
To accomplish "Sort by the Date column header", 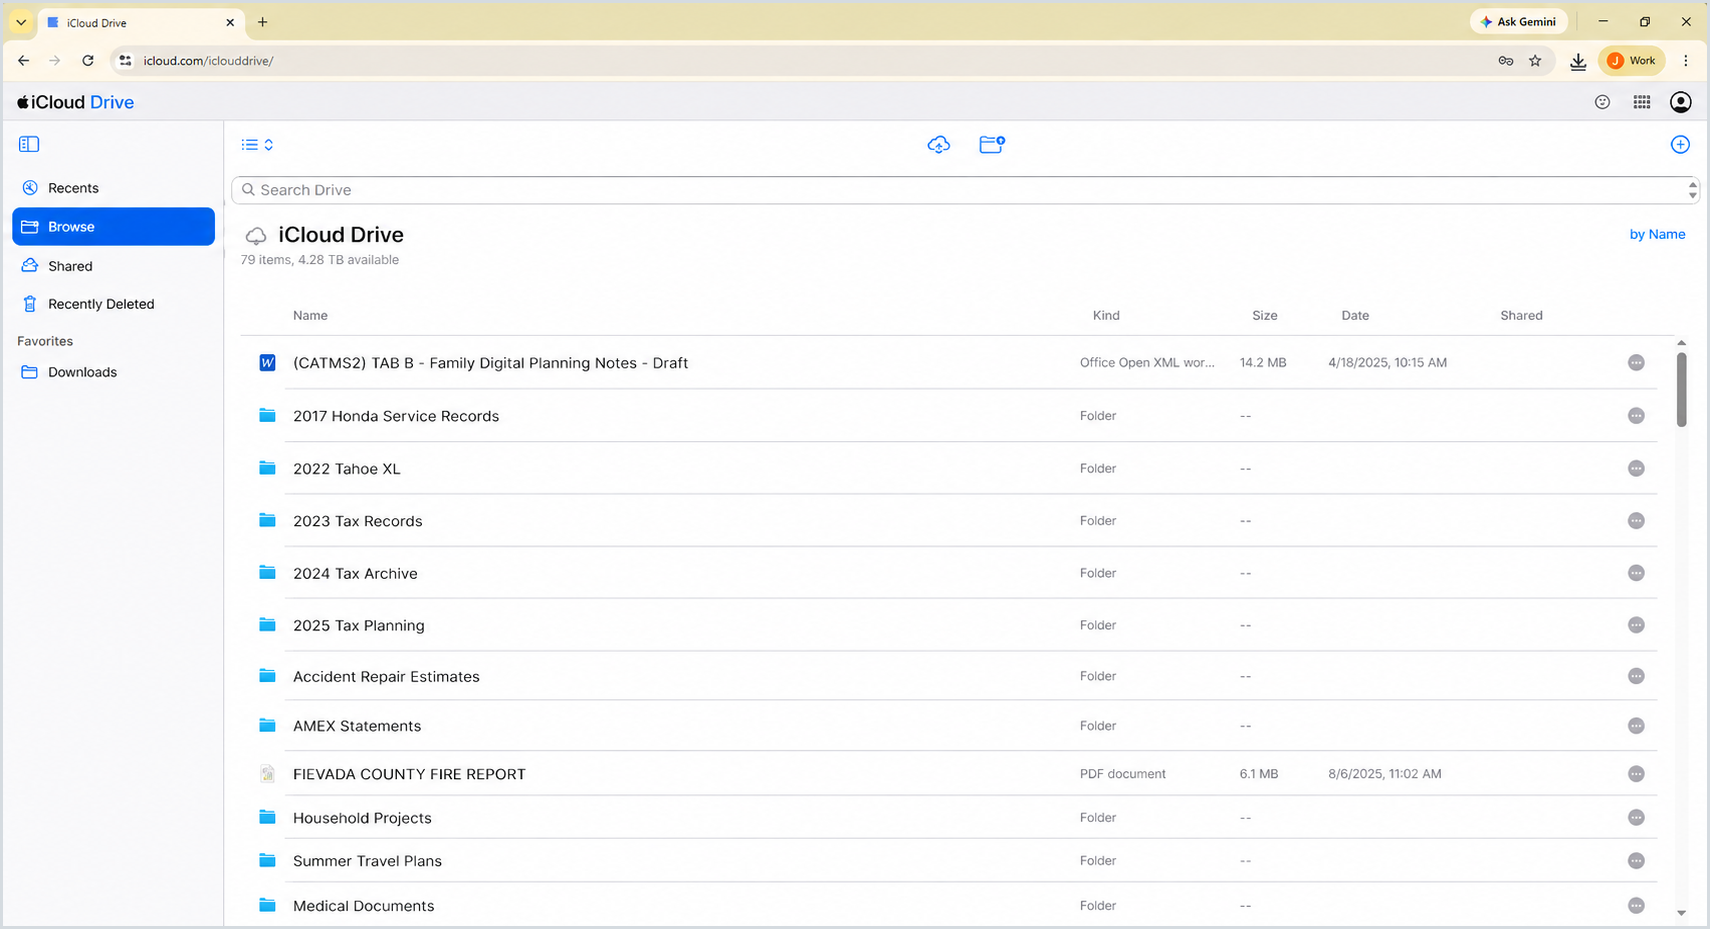I will (1355, 315).
